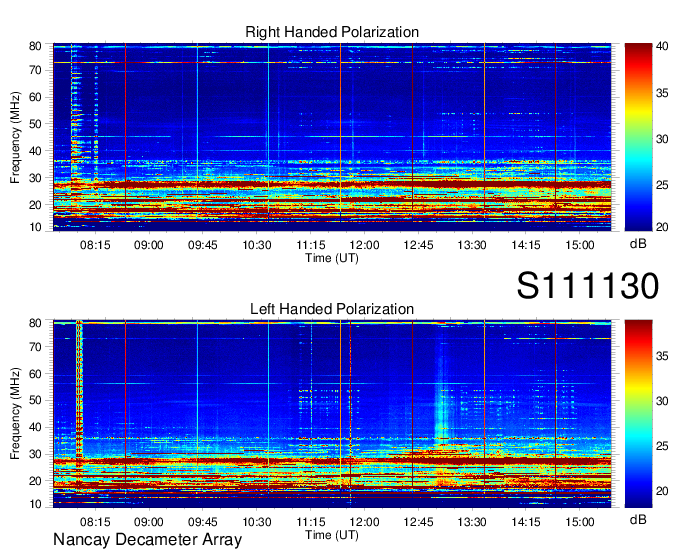Click the 11:15 tick label under top plot
680x552 pixels.
point(311,245)
